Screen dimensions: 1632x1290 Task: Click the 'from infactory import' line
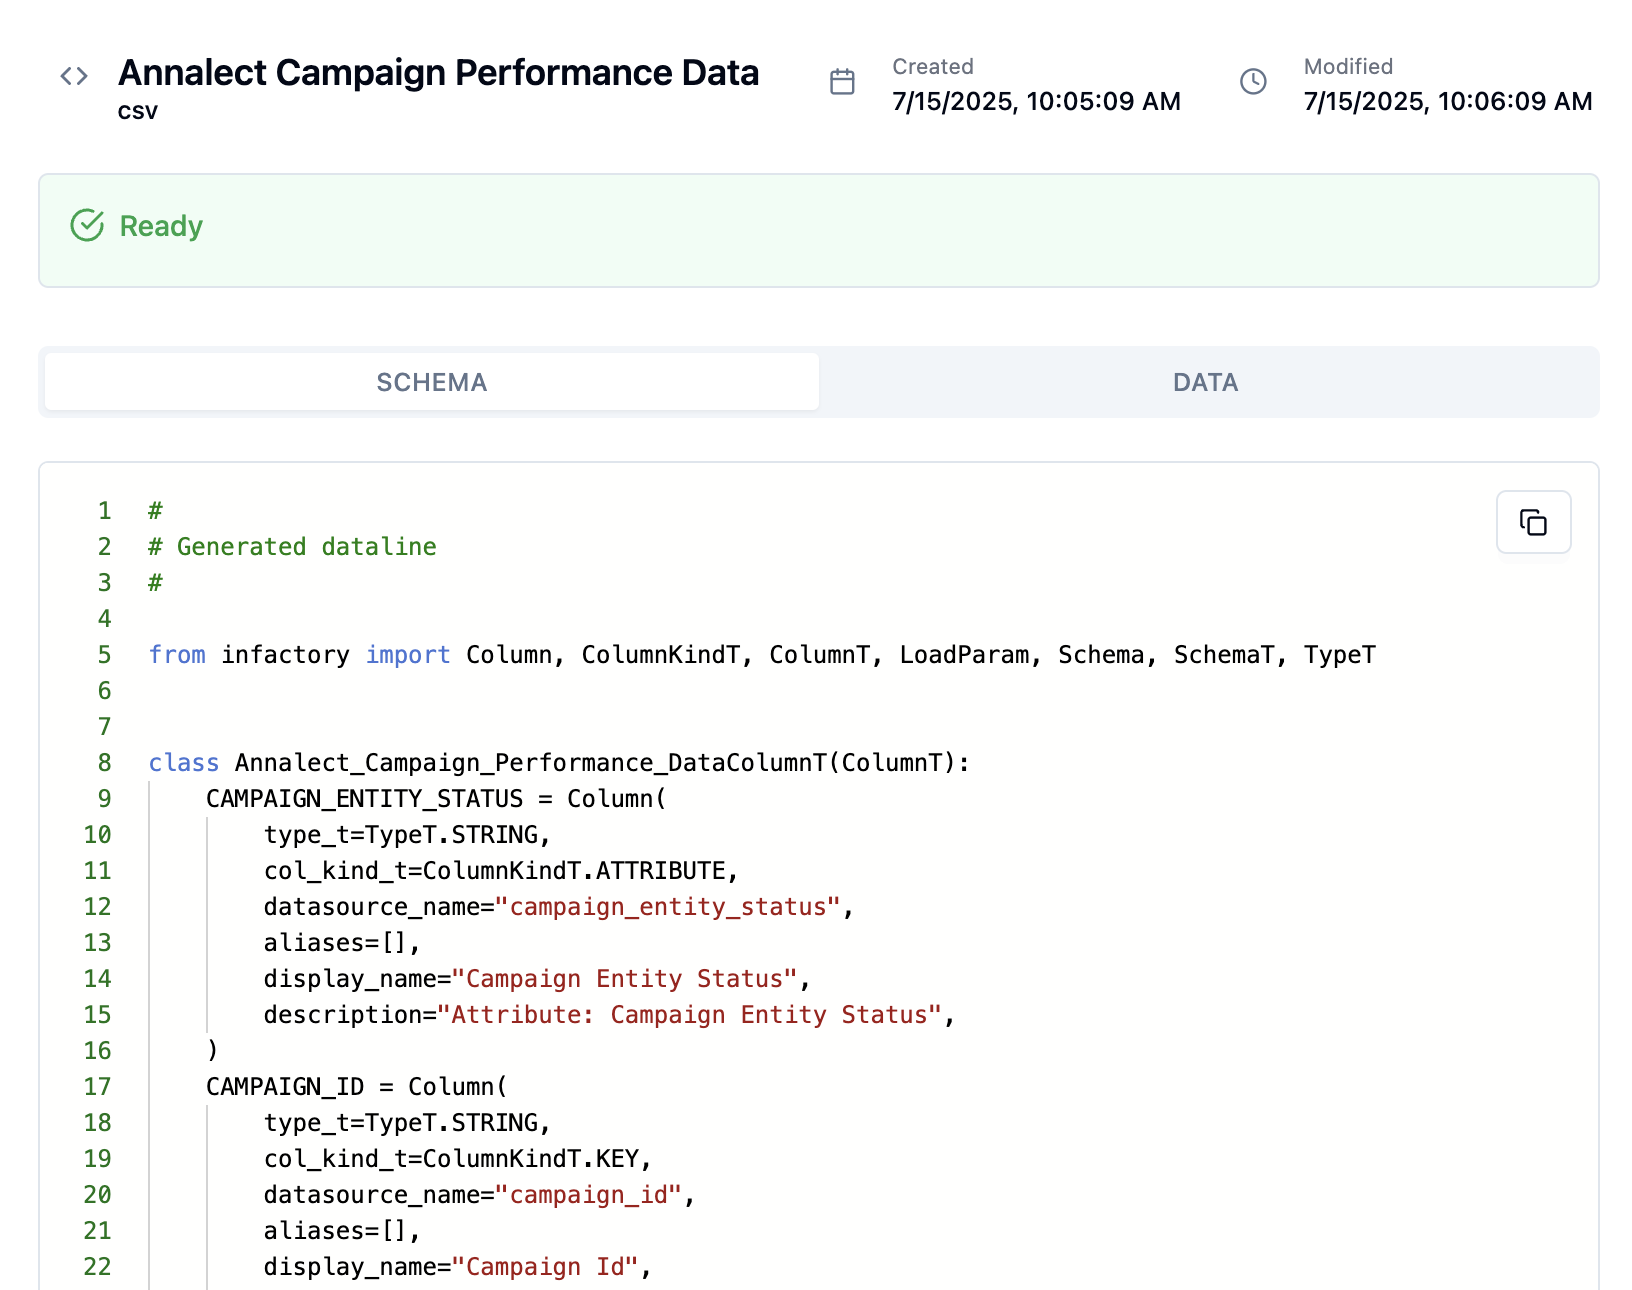coord(762,655)
